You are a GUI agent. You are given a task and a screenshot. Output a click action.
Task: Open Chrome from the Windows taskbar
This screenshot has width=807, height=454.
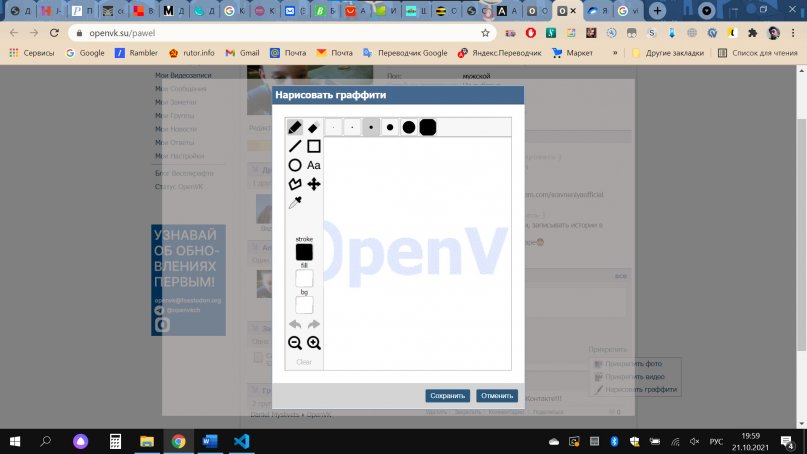[x=179, y=442]
